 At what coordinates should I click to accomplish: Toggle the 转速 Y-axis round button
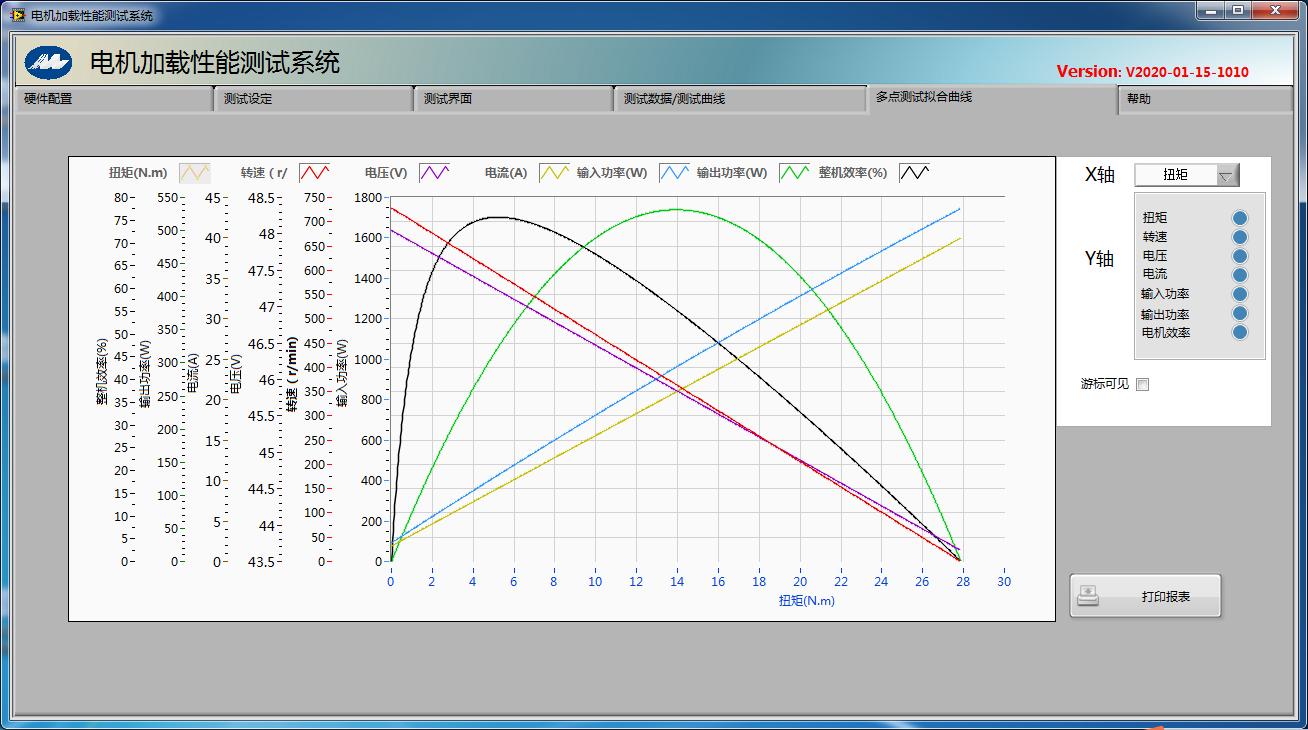point(1240,237)
